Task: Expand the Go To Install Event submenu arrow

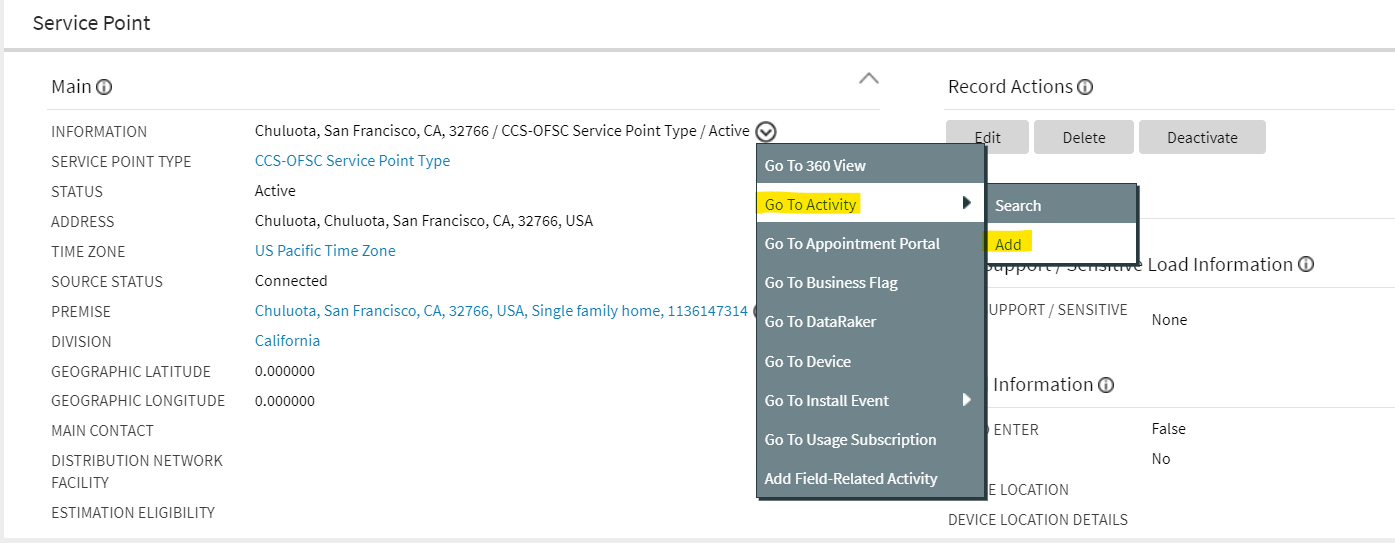Action: point(967,400)
